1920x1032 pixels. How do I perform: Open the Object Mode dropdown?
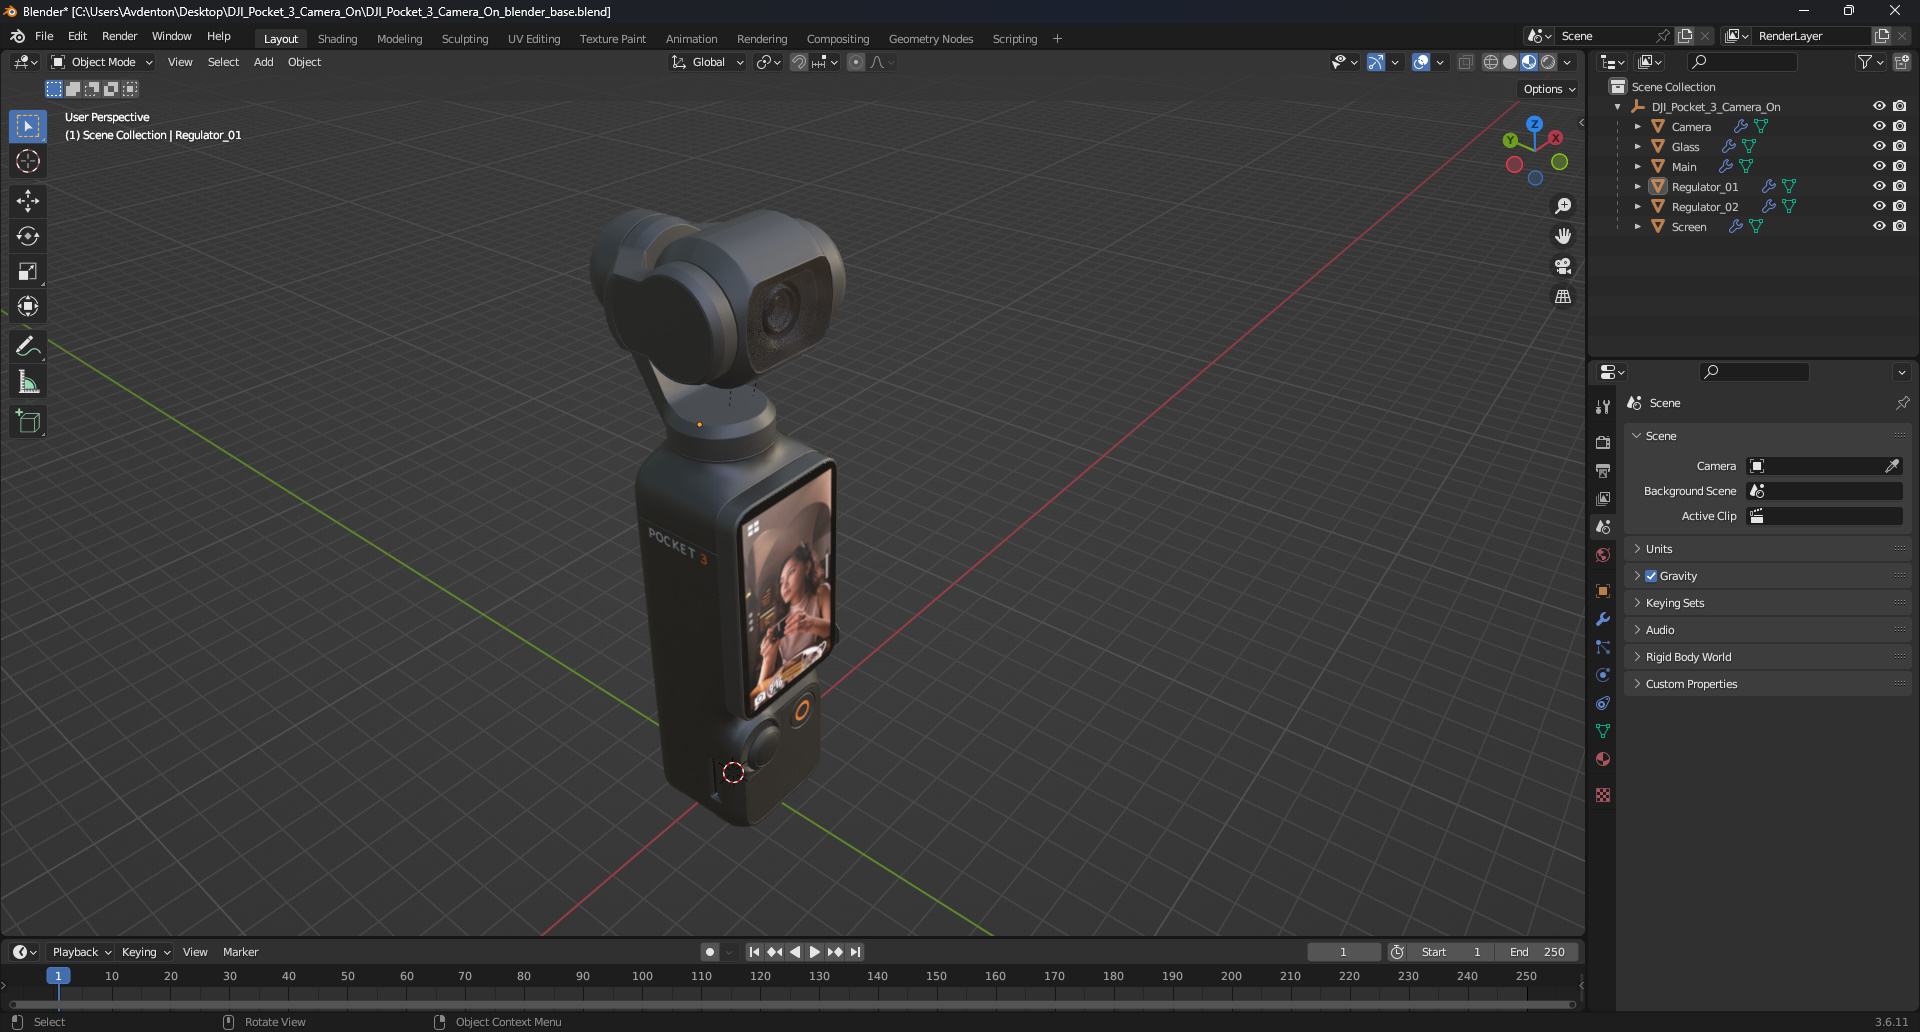click(102, 62)
